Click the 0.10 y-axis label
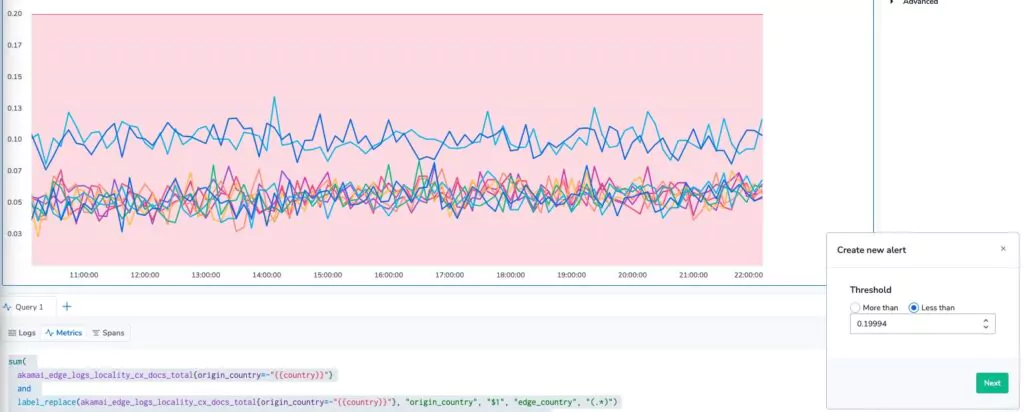 [x=14, y=139]
